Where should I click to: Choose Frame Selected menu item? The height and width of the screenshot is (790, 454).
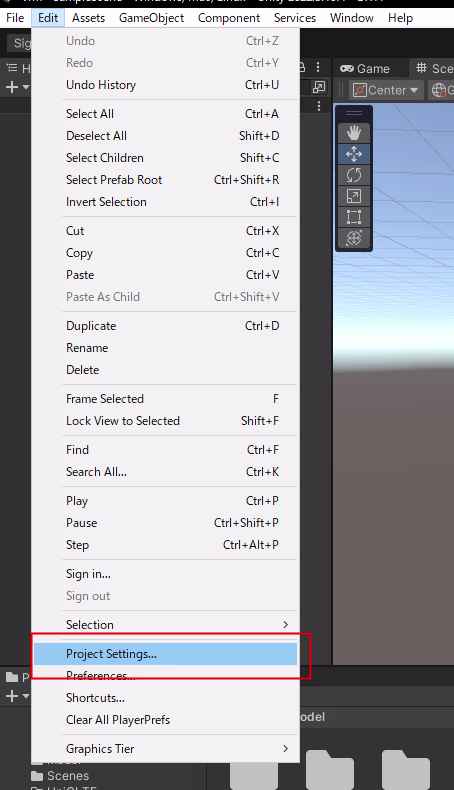(x=165, y=399)
